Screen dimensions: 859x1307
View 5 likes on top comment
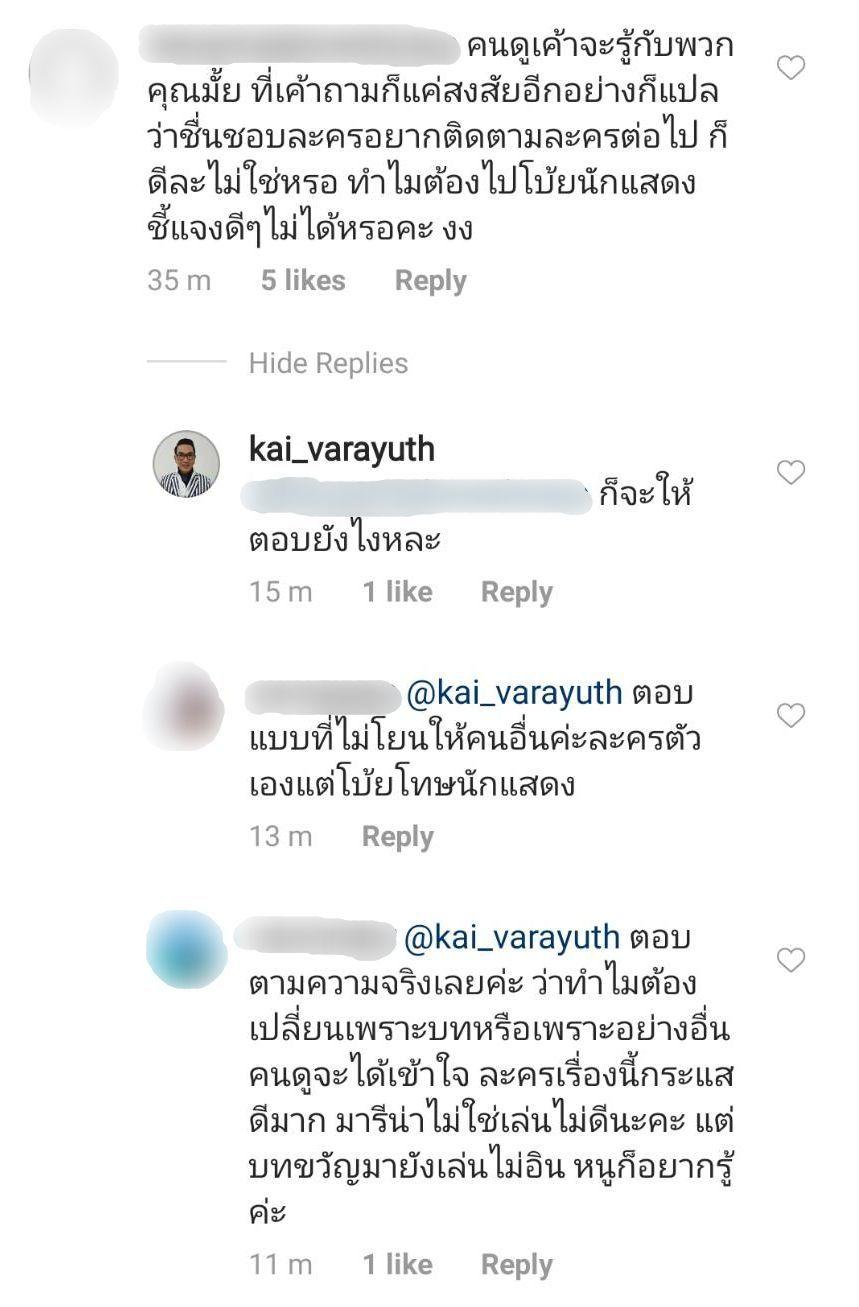(303, 281)
